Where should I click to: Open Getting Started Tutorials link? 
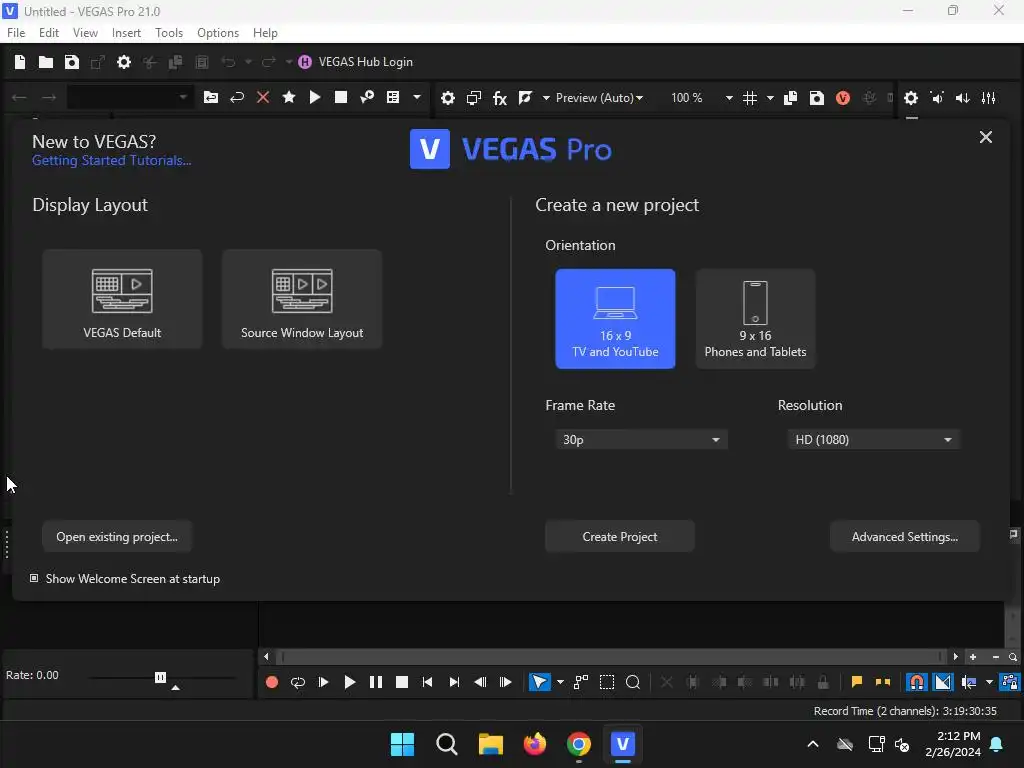click(x=112, y=161)
